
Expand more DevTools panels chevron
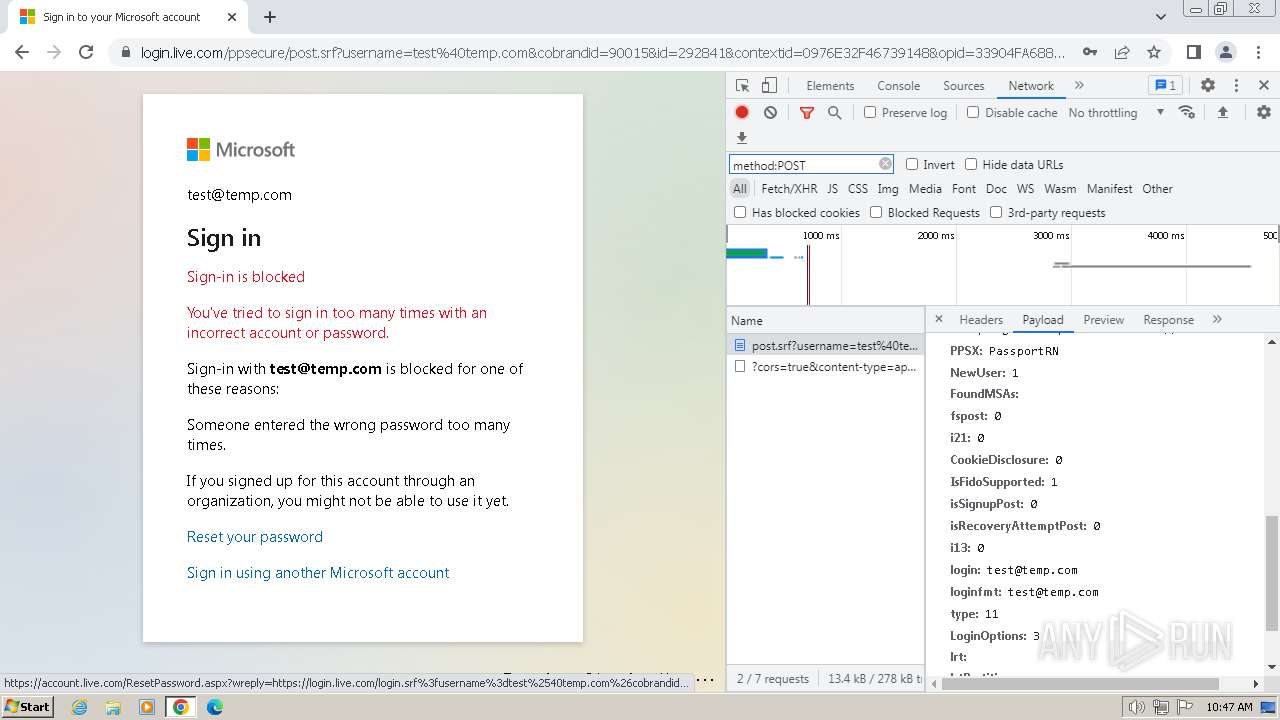(x=1079, y=86)
